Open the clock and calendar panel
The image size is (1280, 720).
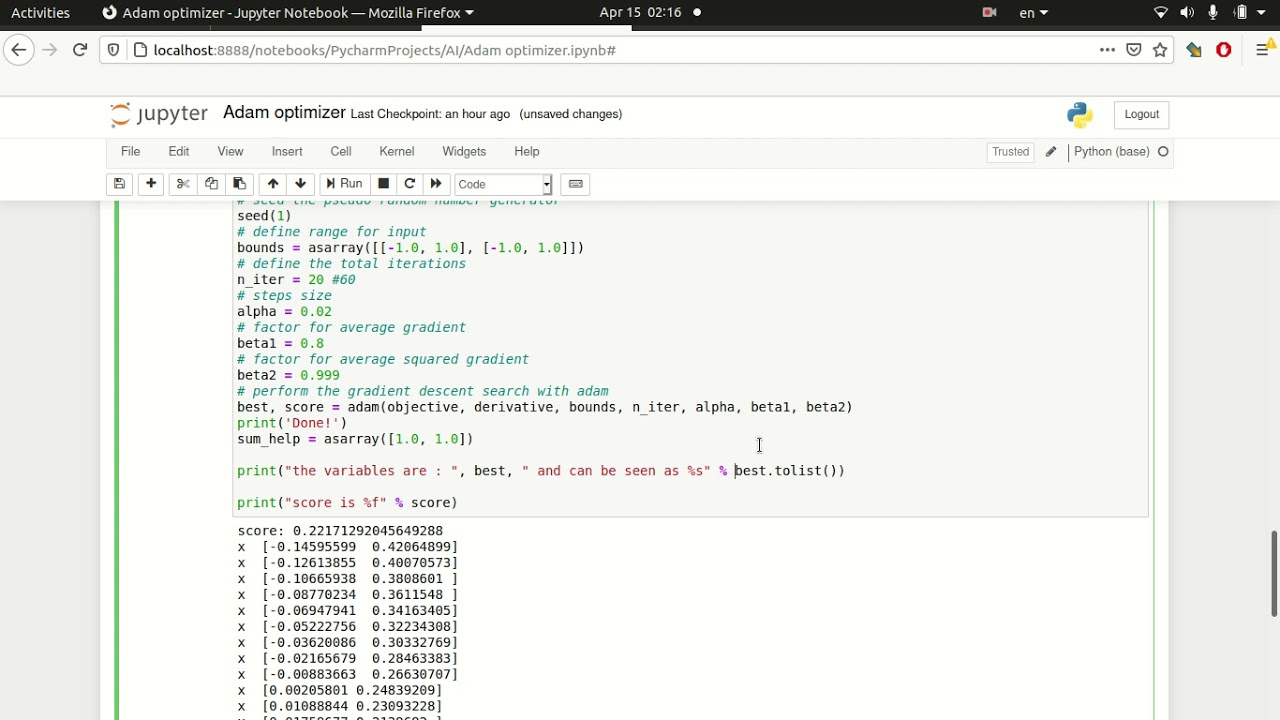pos(640,13)
